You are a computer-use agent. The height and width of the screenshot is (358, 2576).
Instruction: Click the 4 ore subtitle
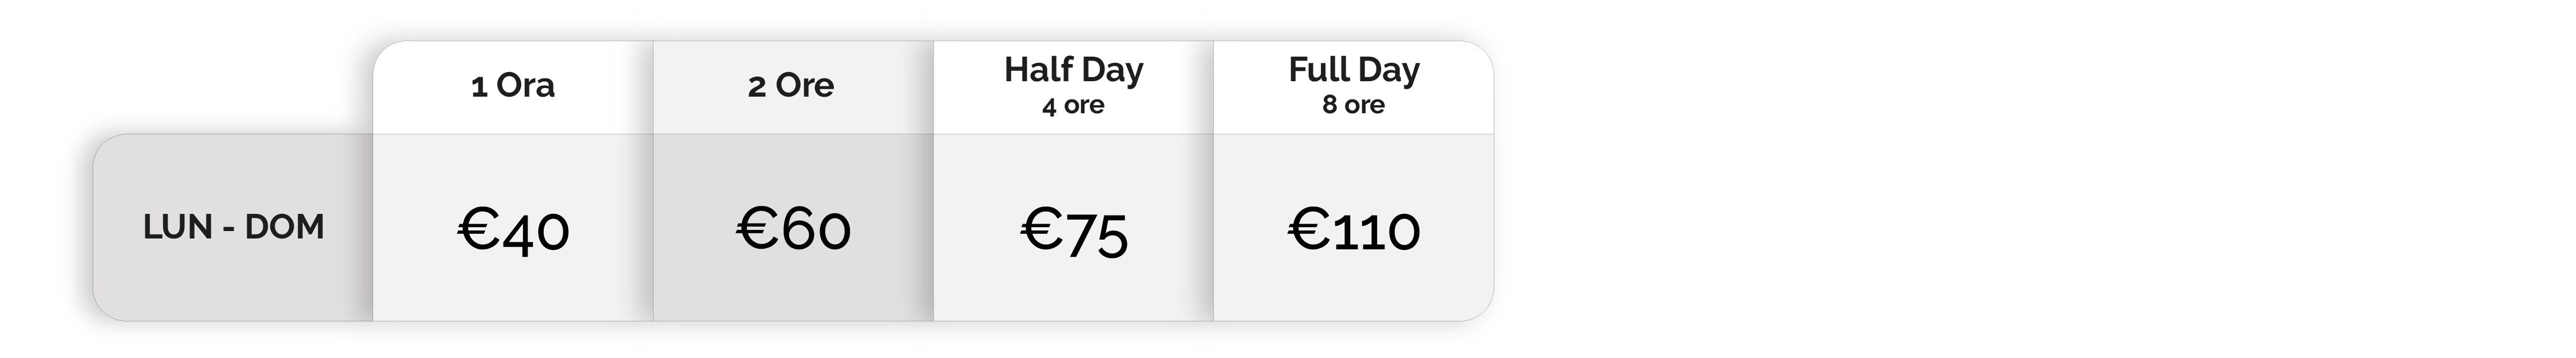1073,105
